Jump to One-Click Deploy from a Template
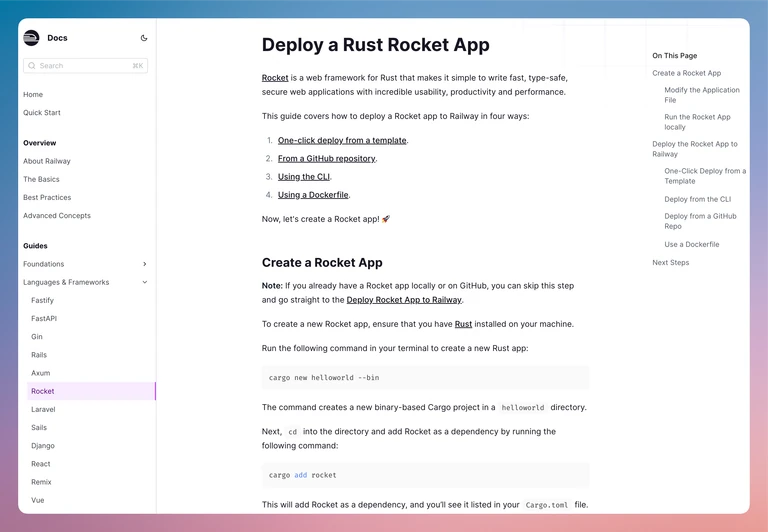This screenshot has height=532, width=768. click(705, 176)
